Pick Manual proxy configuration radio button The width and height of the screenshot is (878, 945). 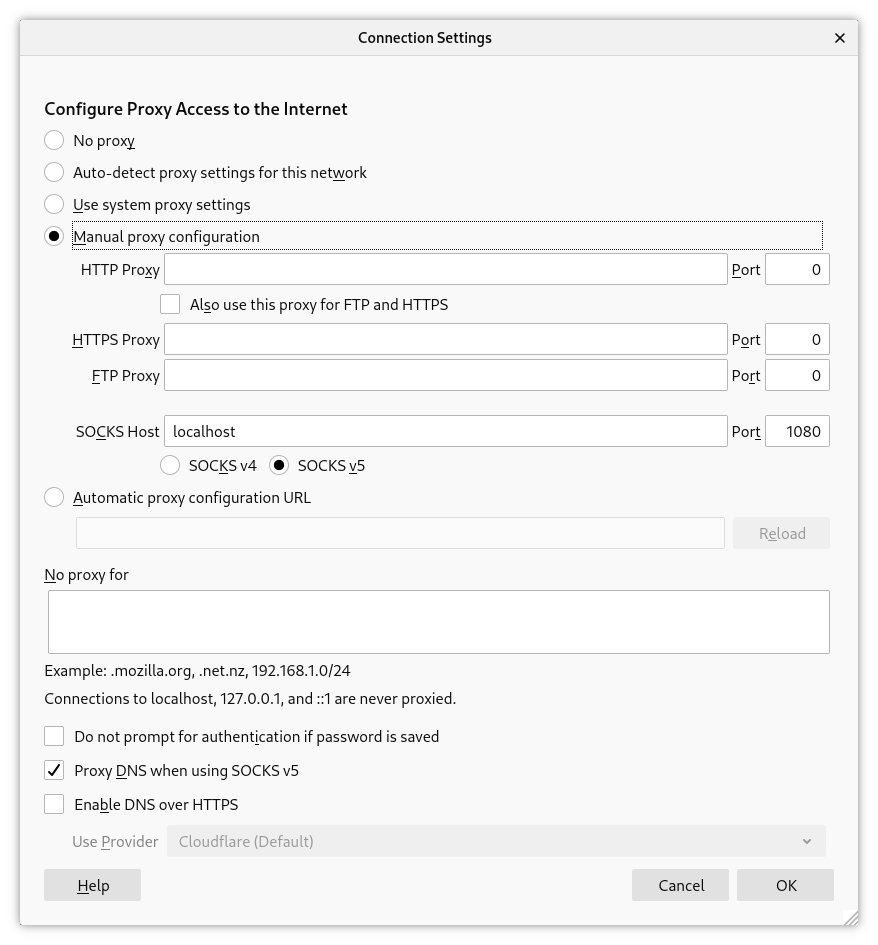point(55,237)
